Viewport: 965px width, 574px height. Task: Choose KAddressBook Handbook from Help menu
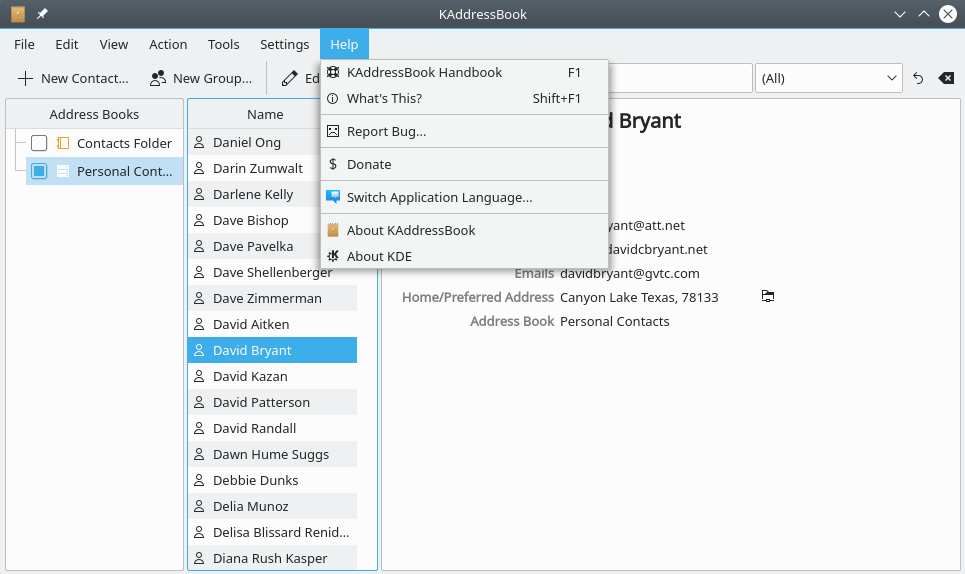click(x=465, y=73)
